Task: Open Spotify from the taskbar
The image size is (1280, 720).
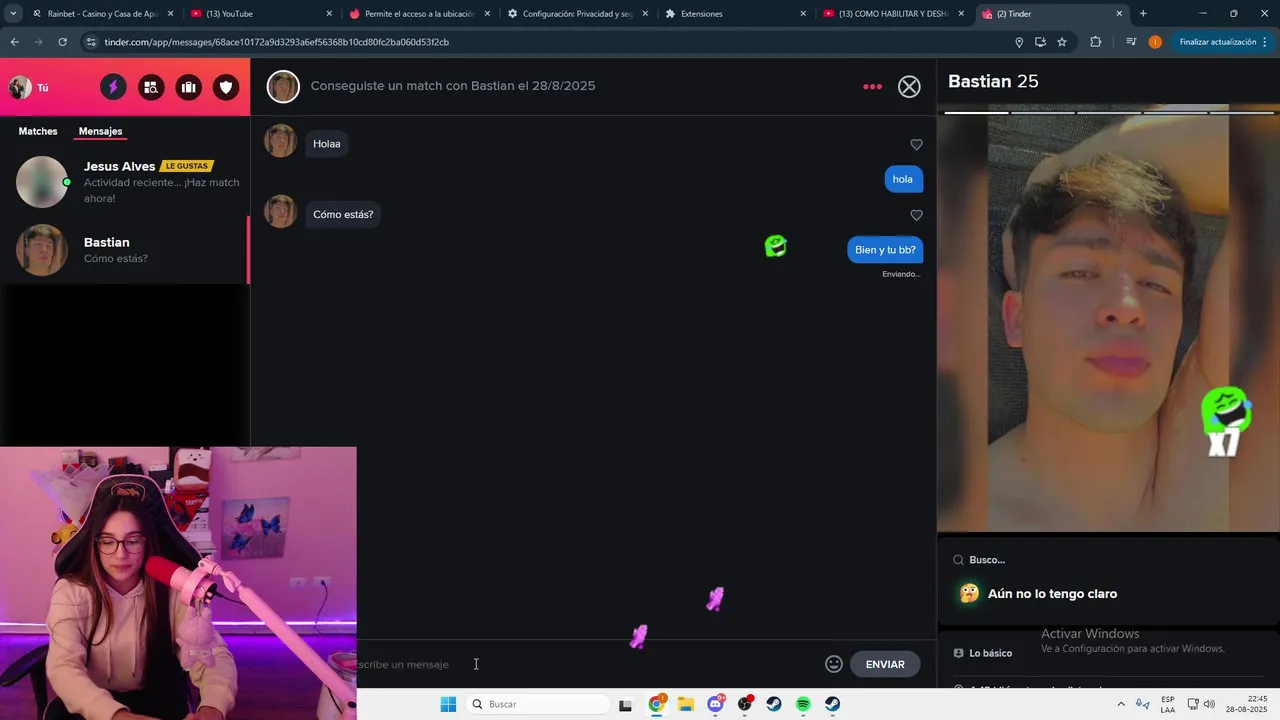Action: point(803,704)
